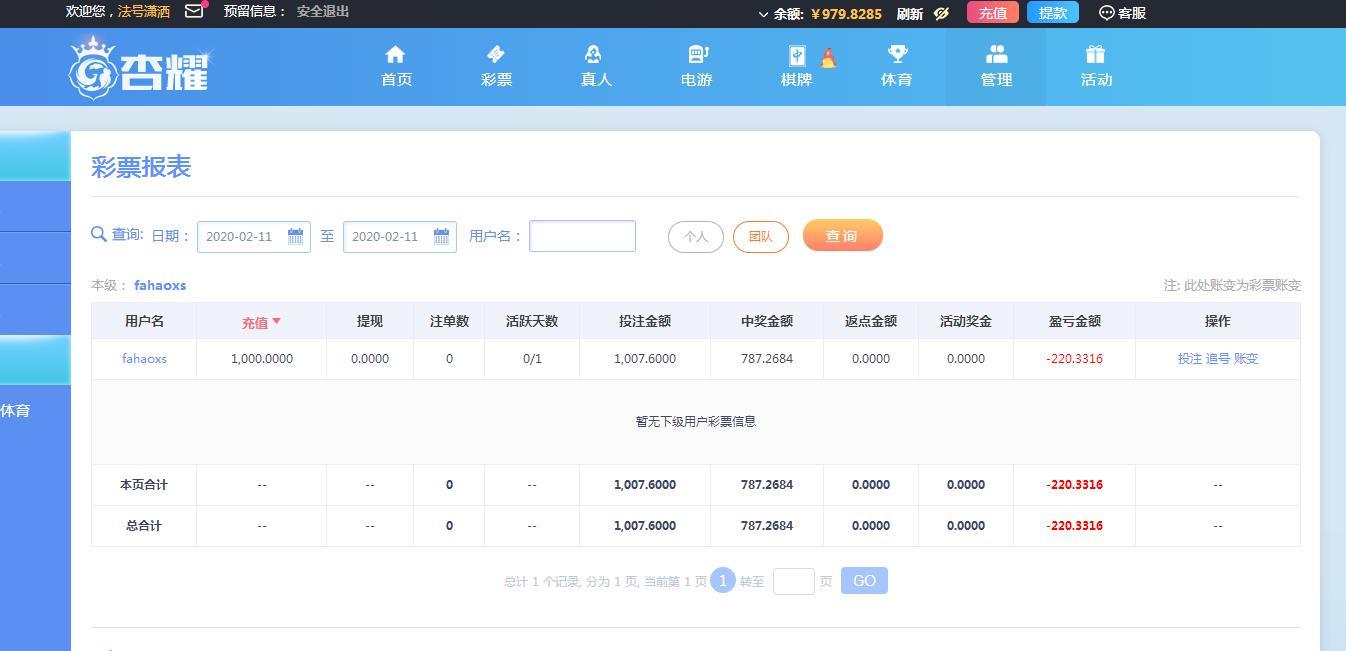This screenshot has width=1346, height=651.
Task: Click page number 1 in pagination
Action: [x=723, y=580]
